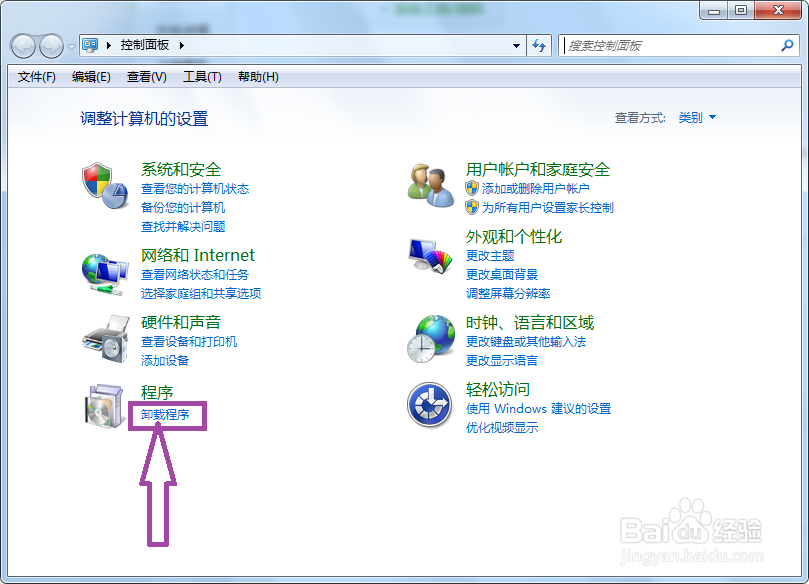The image size is (809, 584).
Task: Expand the address bar history dropdown
Action: (x=516, y=45)
